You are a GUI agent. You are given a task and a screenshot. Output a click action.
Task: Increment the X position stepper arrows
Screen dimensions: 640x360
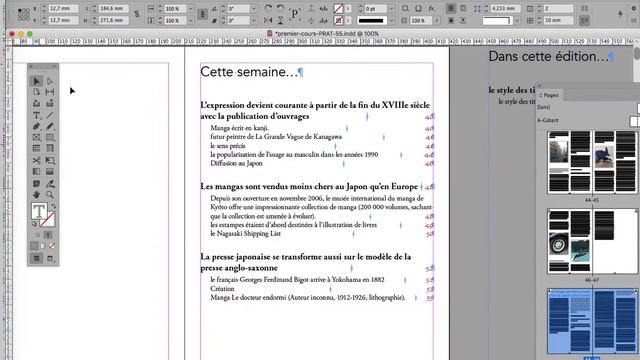pos(43,8)
